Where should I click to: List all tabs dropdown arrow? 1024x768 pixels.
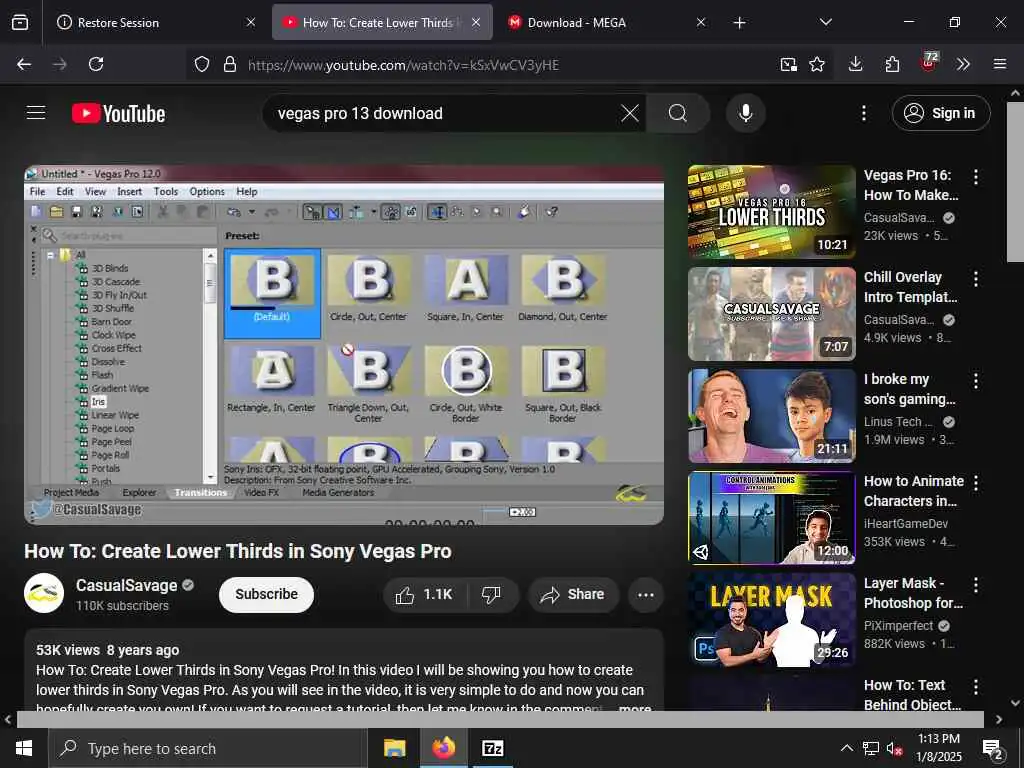click(825, 22)
